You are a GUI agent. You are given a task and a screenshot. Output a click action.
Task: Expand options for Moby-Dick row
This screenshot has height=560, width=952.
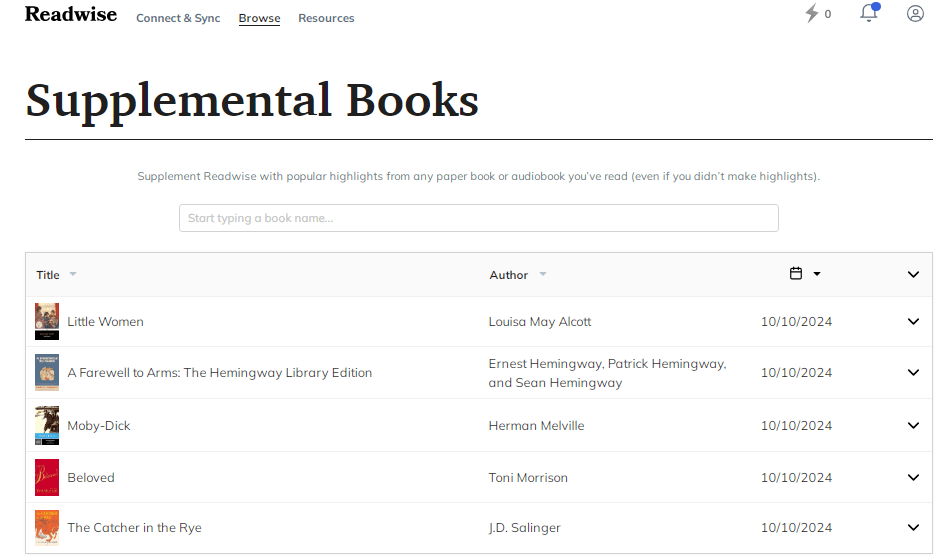[913, 425]
